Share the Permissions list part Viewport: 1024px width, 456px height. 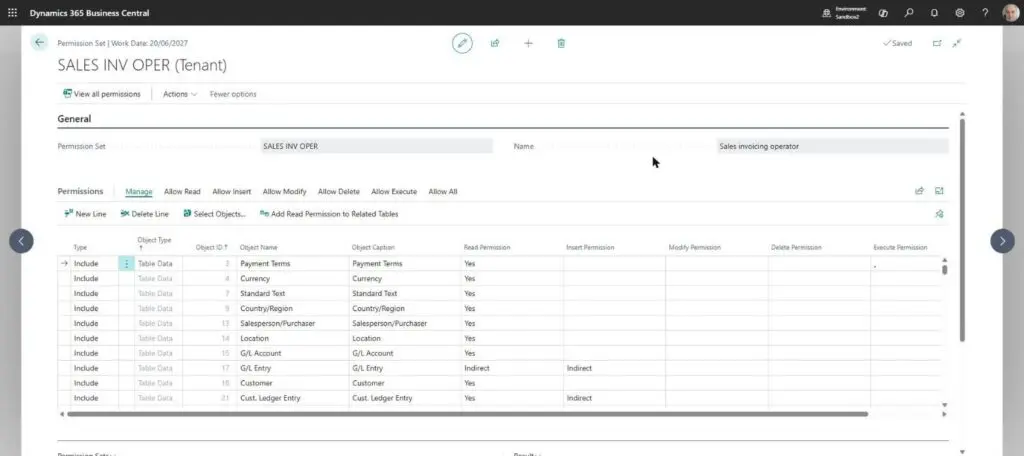pyautogui.click(x=920, y=191)
